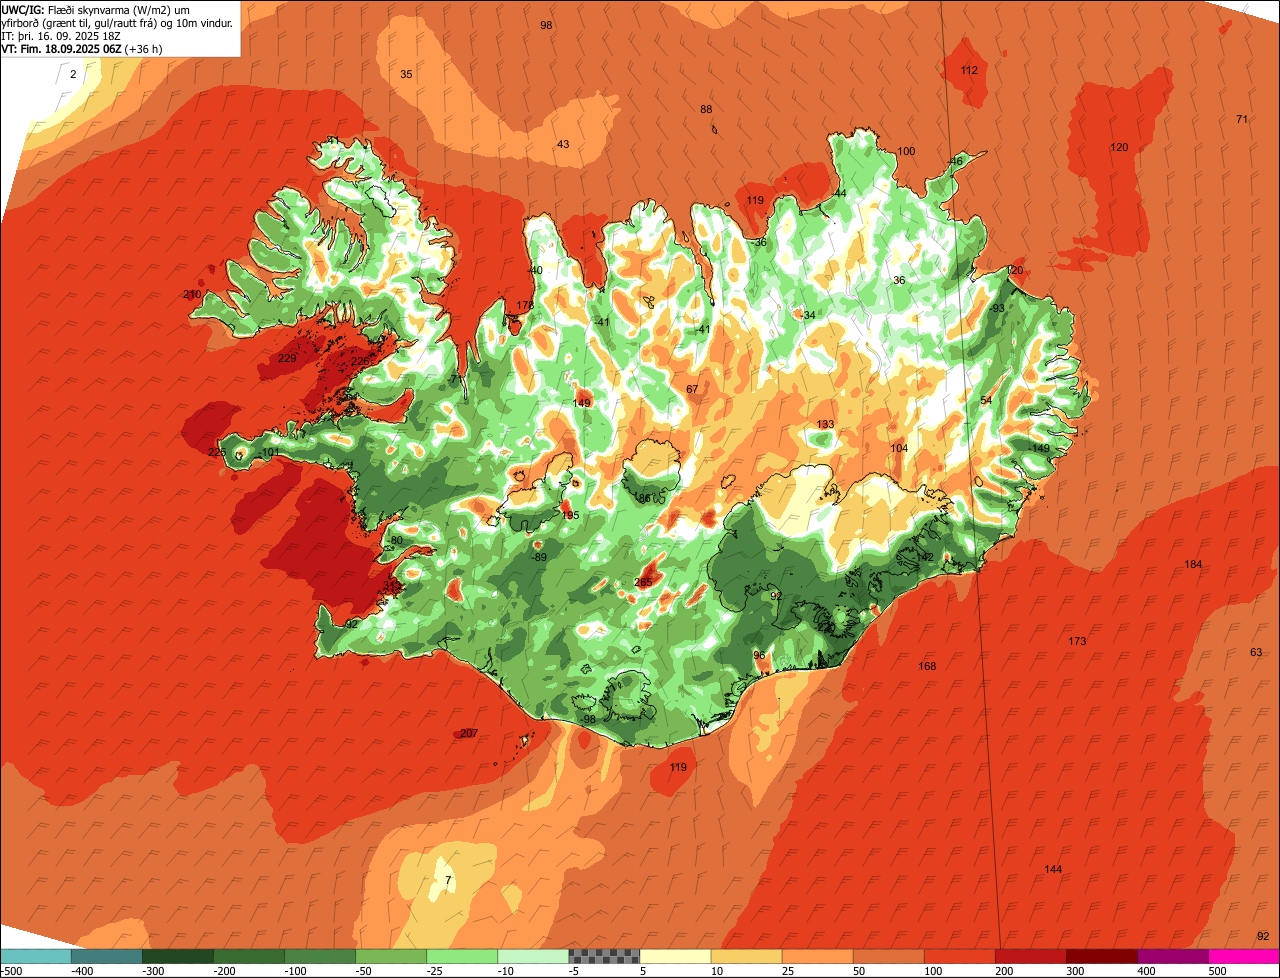
Task: Click the map value '210' off Westfjords
Action: (192, 294)
